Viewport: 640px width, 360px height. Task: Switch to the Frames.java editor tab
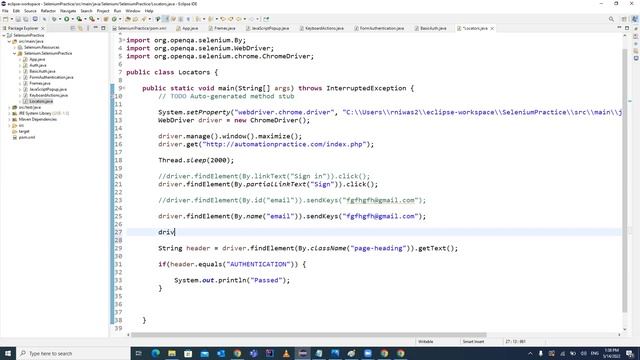222,29
